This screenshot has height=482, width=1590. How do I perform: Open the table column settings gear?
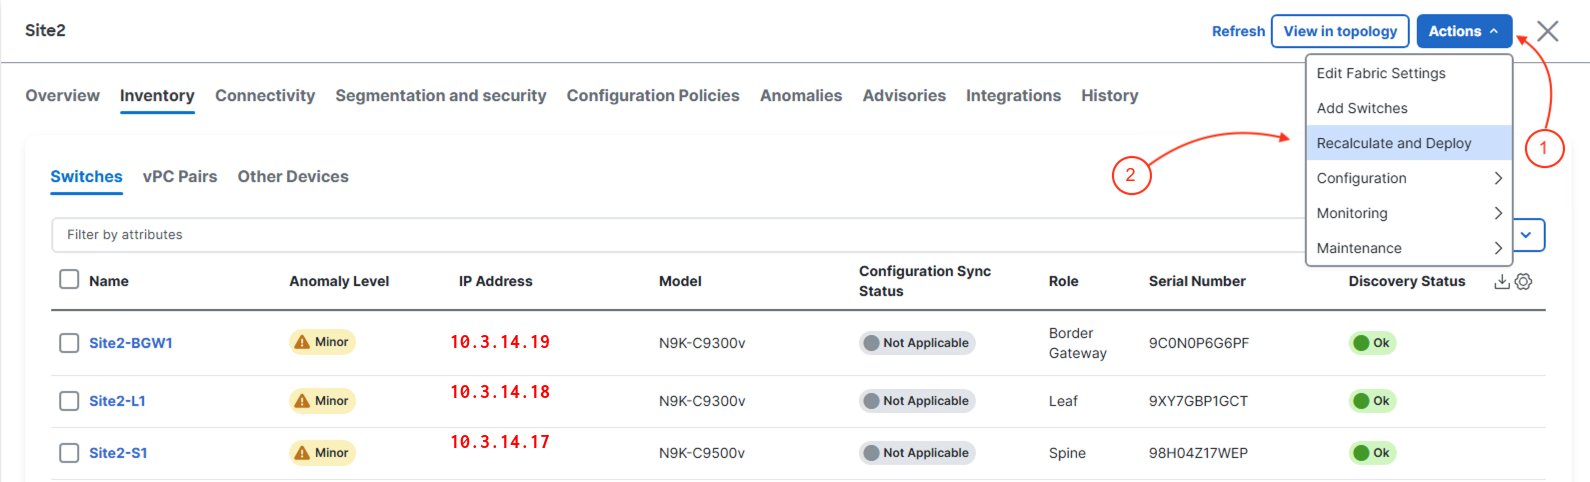click(1523, 282)
